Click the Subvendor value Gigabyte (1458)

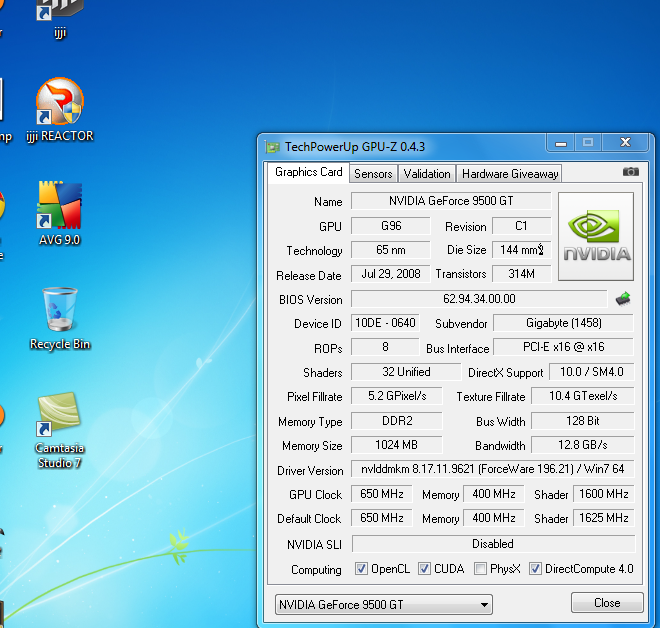564,323
